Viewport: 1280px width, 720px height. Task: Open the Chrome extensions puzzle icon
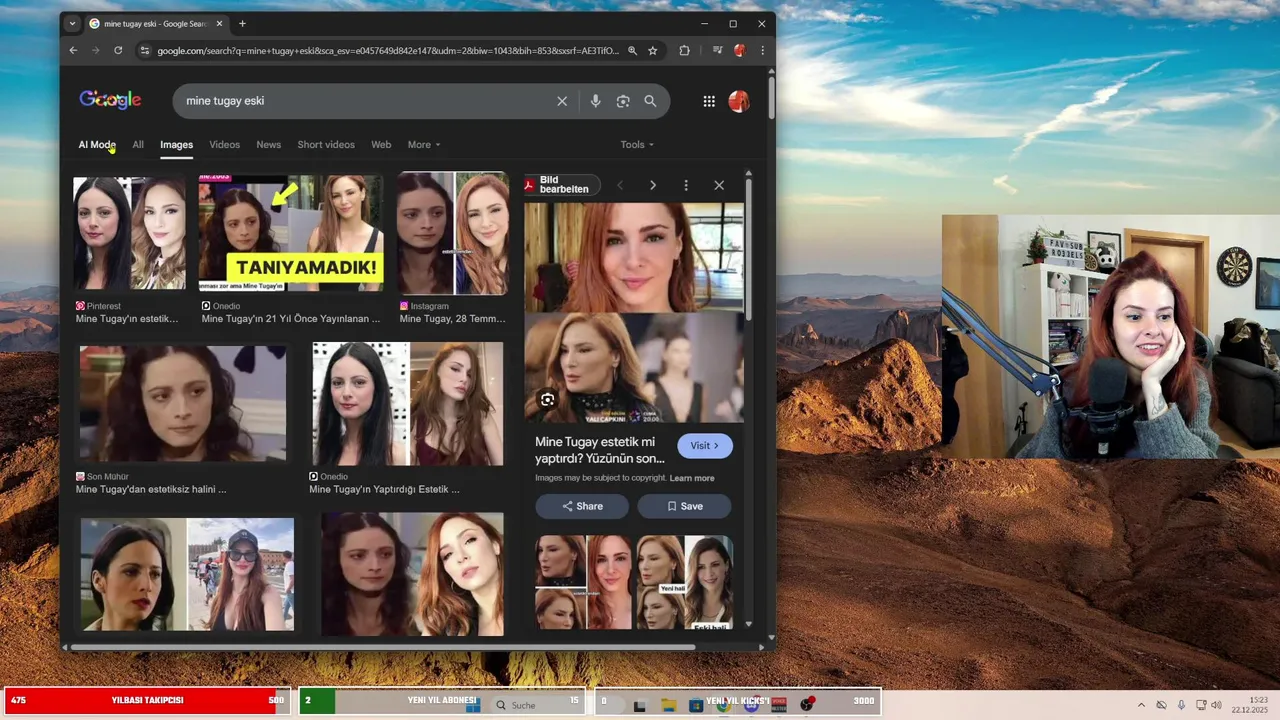[x=685, y=50]
